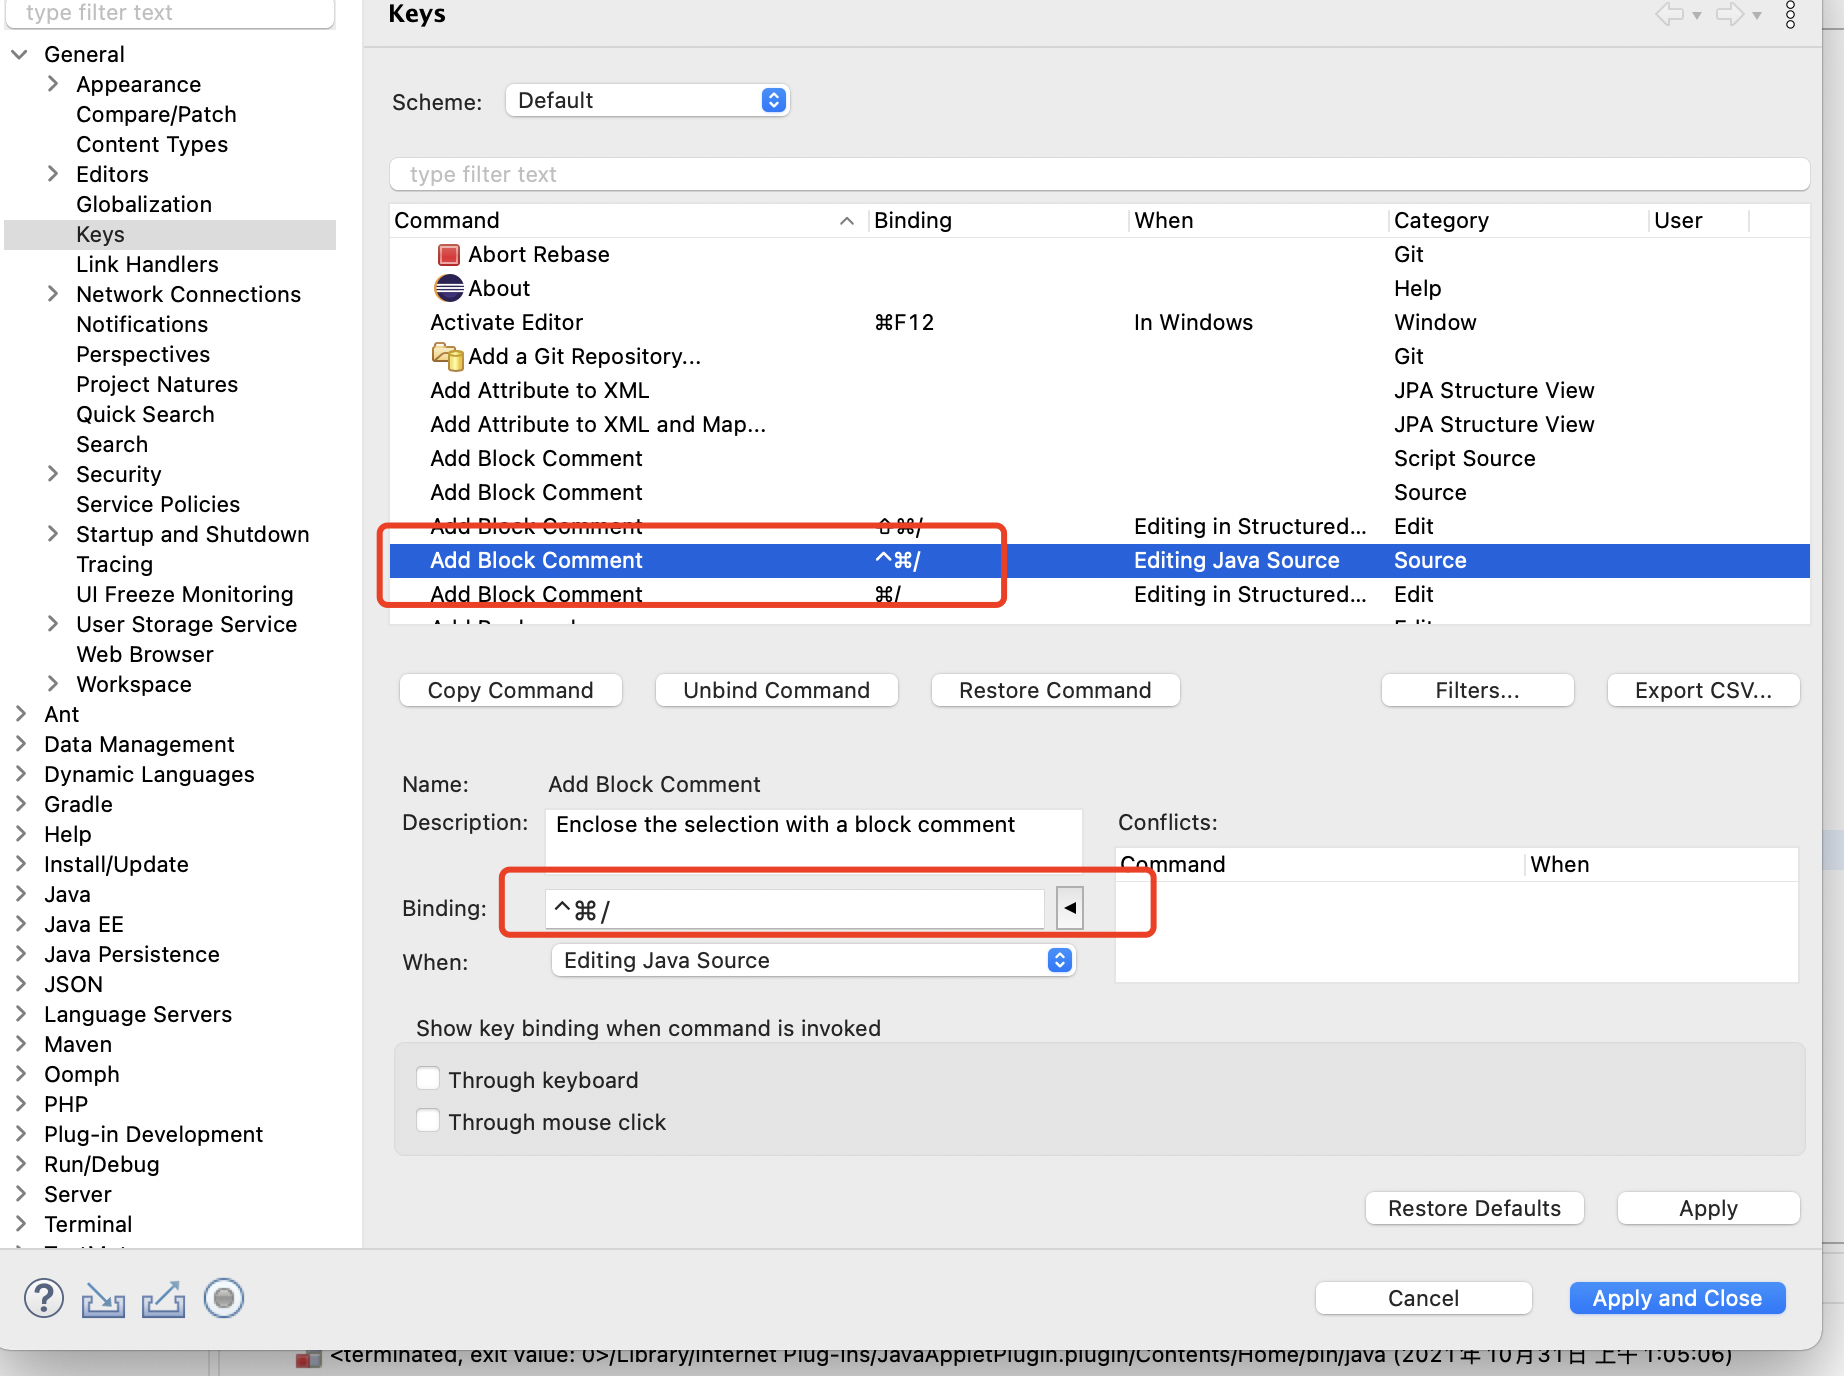This screenshot has height=1376, width=1844.
Task: Open dropdown arrow next to back navigation
Action: [1697, 16]
